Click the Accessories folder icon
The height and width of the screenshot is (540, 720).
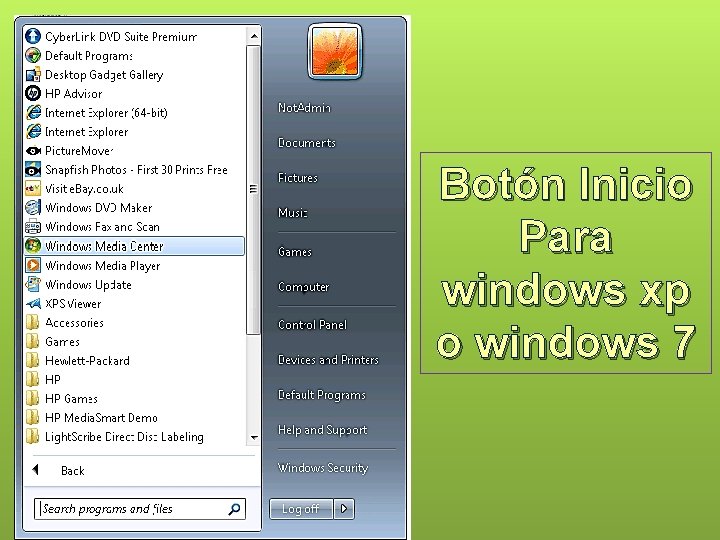[33, 322]
